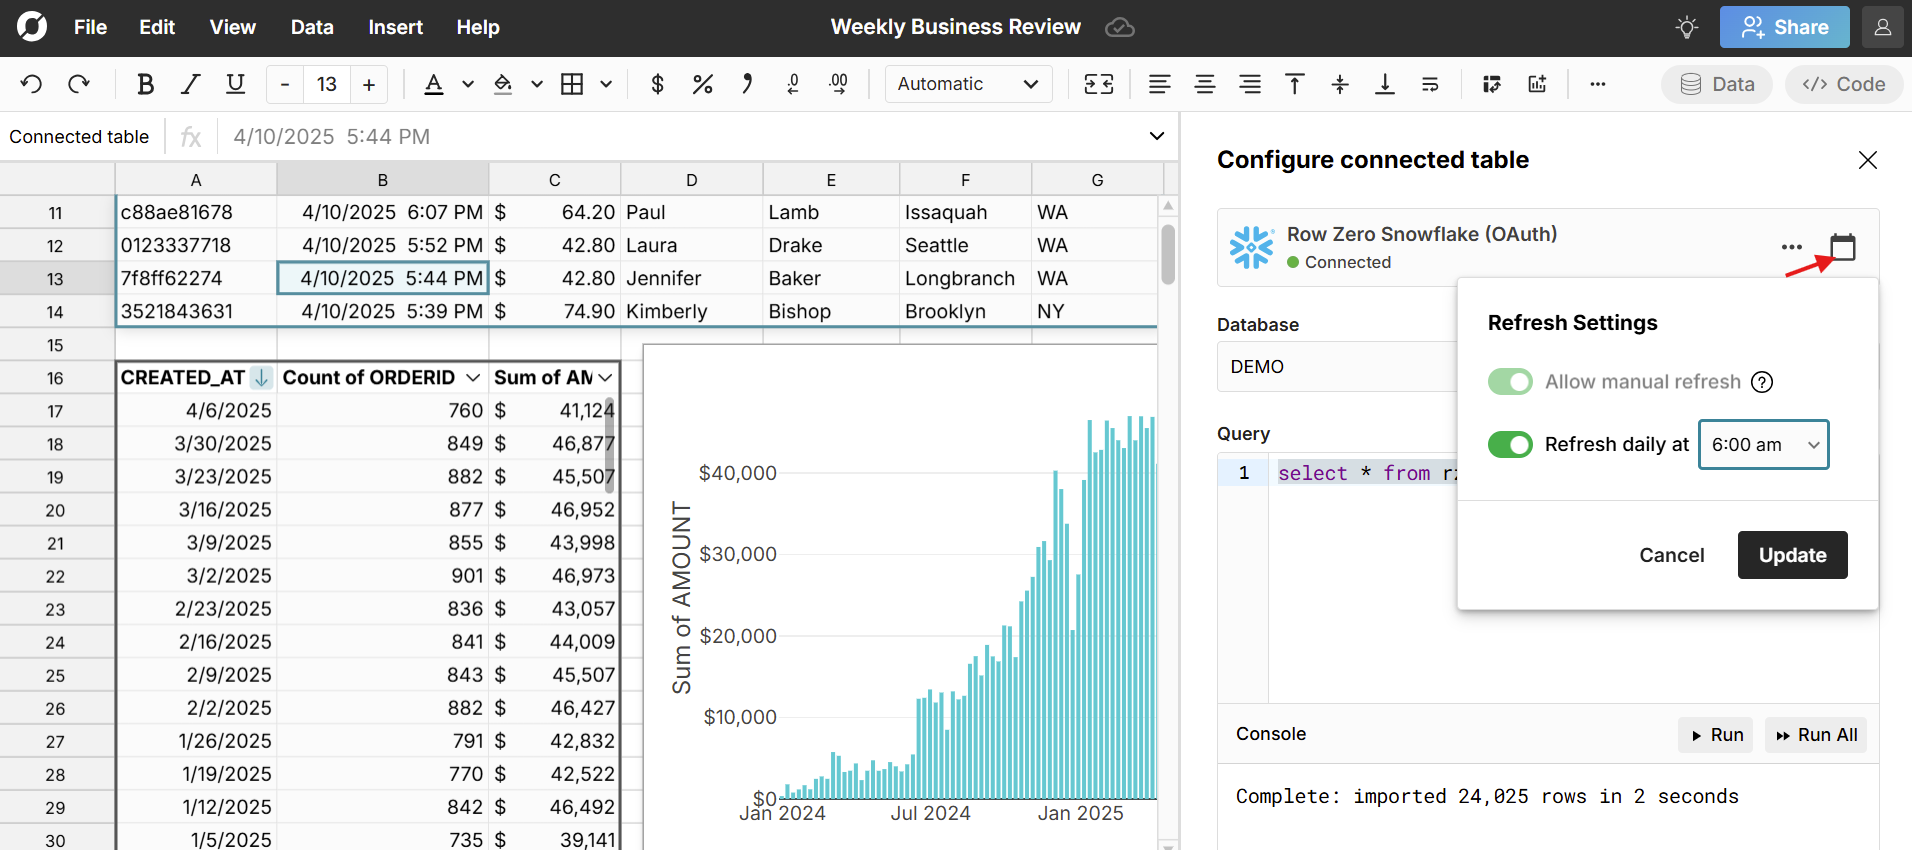The image size is (1912, 850).
Task: Apply currency dollar format
Action: pos(657,85)
